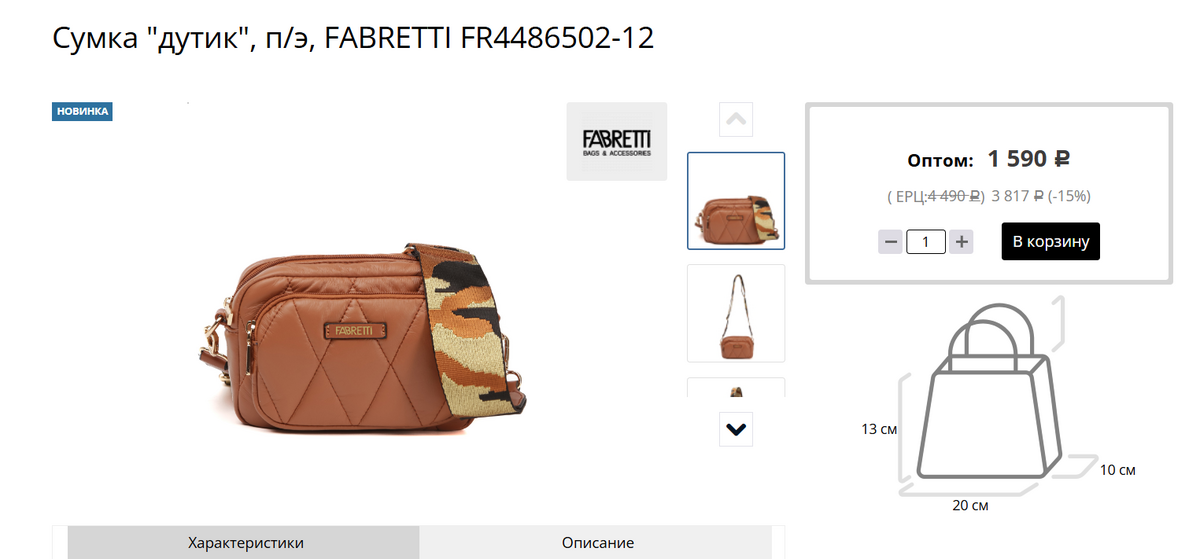This screenshot has height=559, width=1200.
Task: Click the FABRETTI brand logo
Action: coord(616,141)
